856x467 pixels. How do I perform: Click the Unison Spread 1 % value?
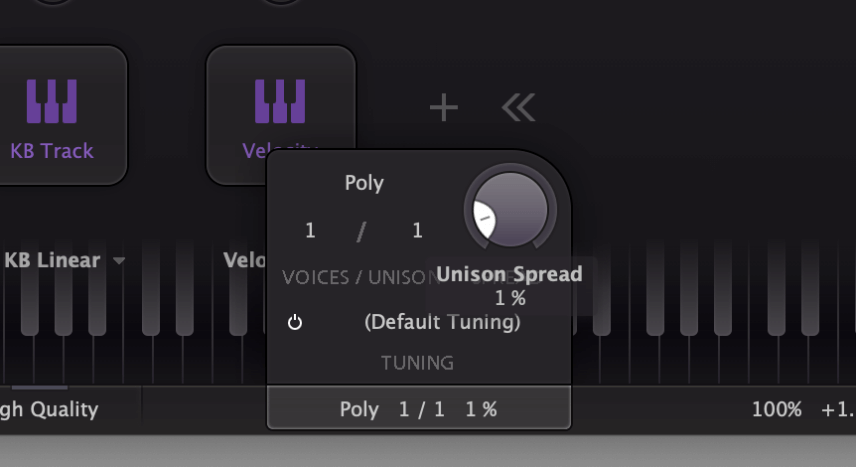tap(510, 298)
